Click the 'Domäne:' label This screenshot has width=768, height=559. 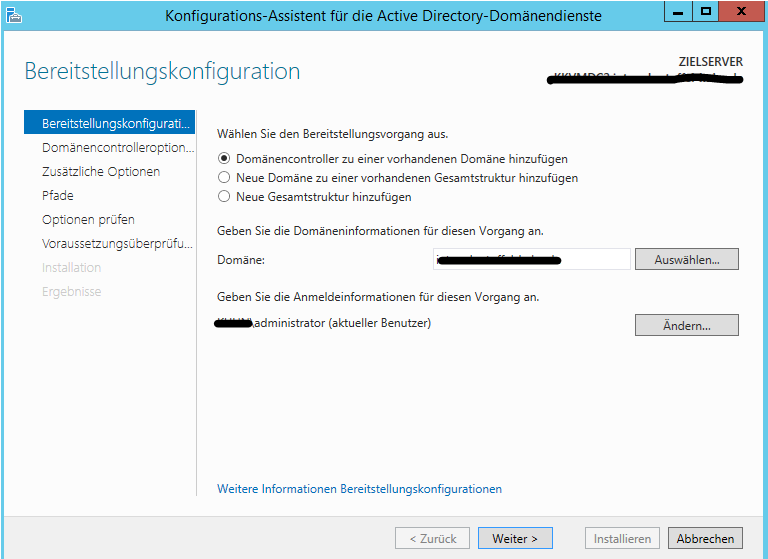coord(241,260)
